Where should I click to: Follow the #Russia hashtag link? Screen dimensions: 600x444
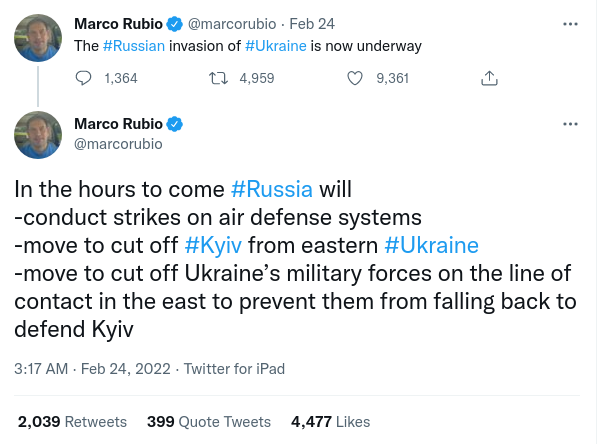coord(271,189)
